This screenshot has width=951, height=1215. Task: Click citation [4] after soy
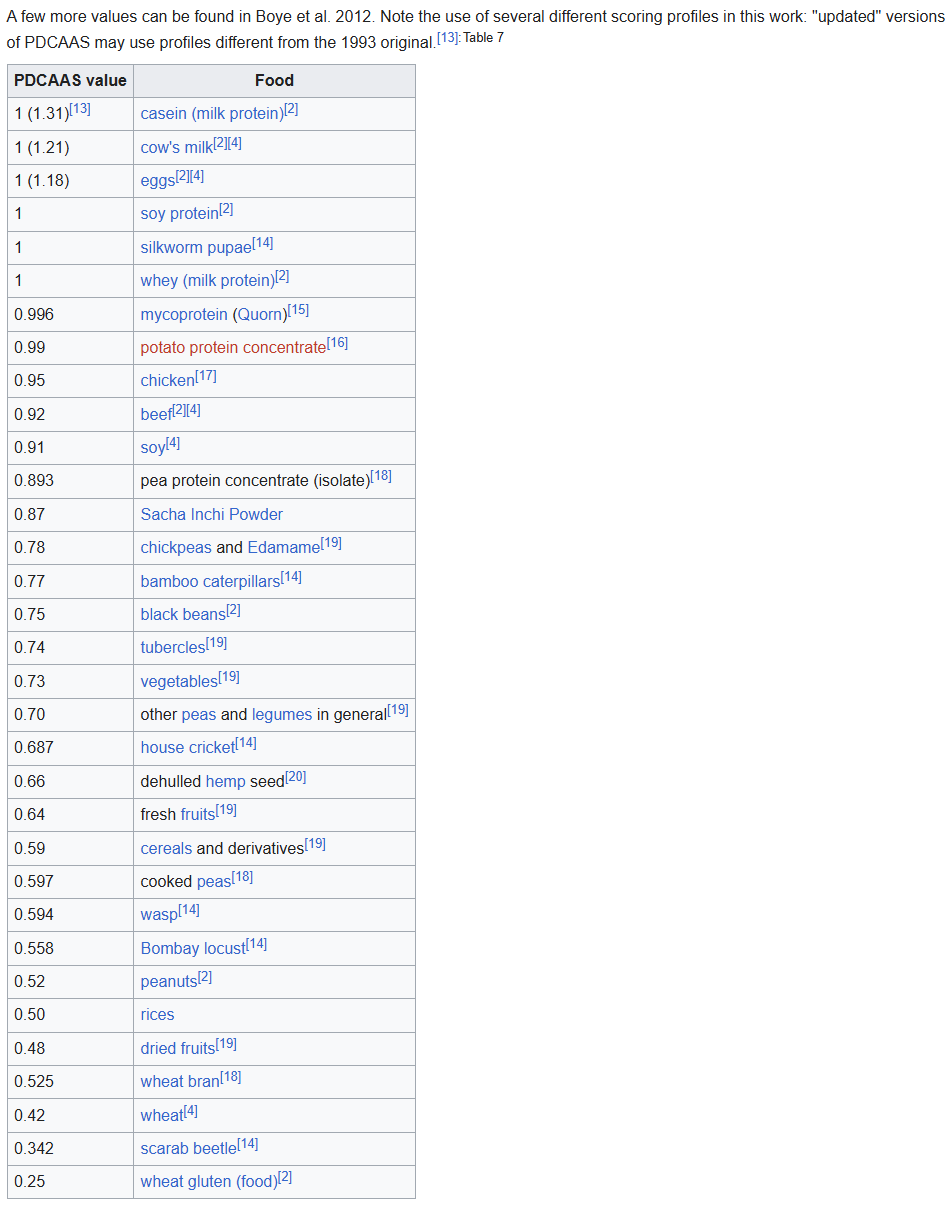[173, 443]
